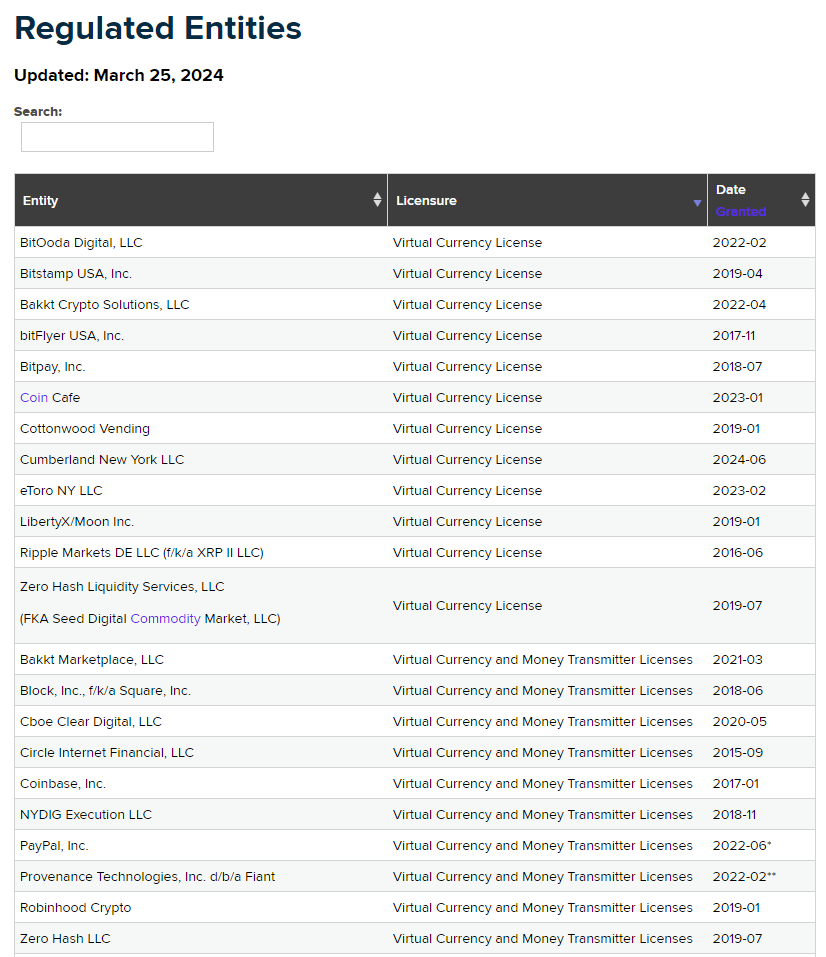Select the Robinhood Crypto row

coord(76,907)
